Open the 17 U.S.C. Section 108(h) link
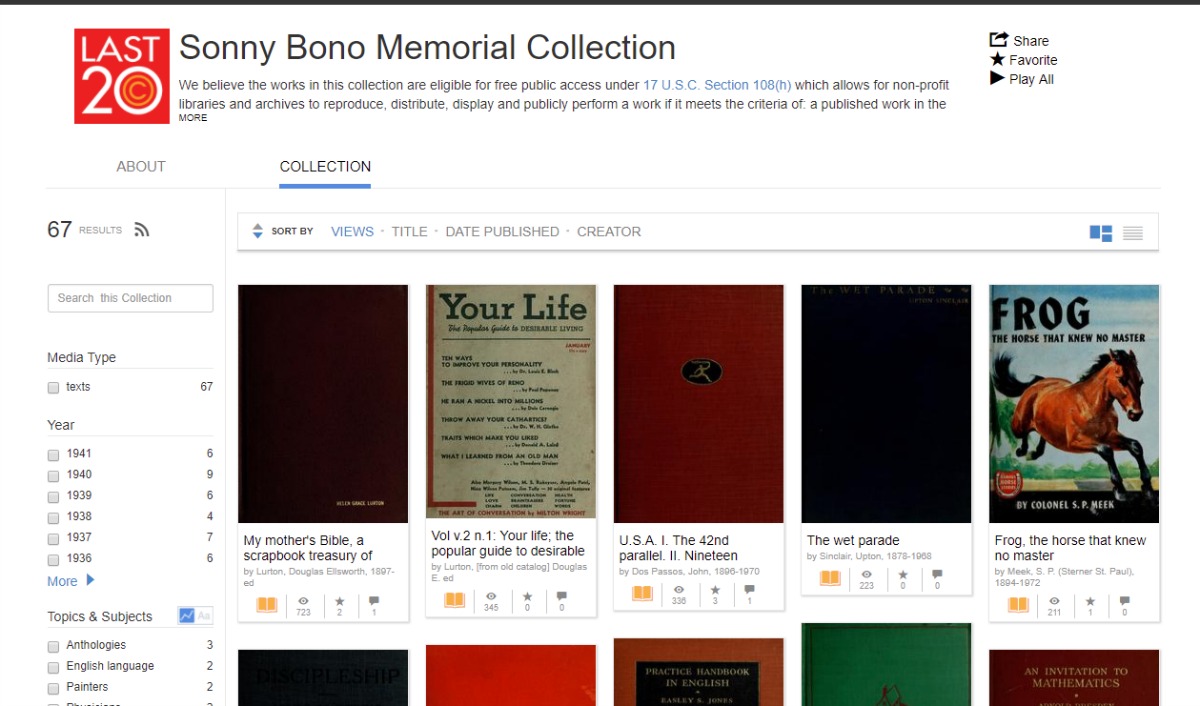 pyautogui.click(x=717, y=85)
